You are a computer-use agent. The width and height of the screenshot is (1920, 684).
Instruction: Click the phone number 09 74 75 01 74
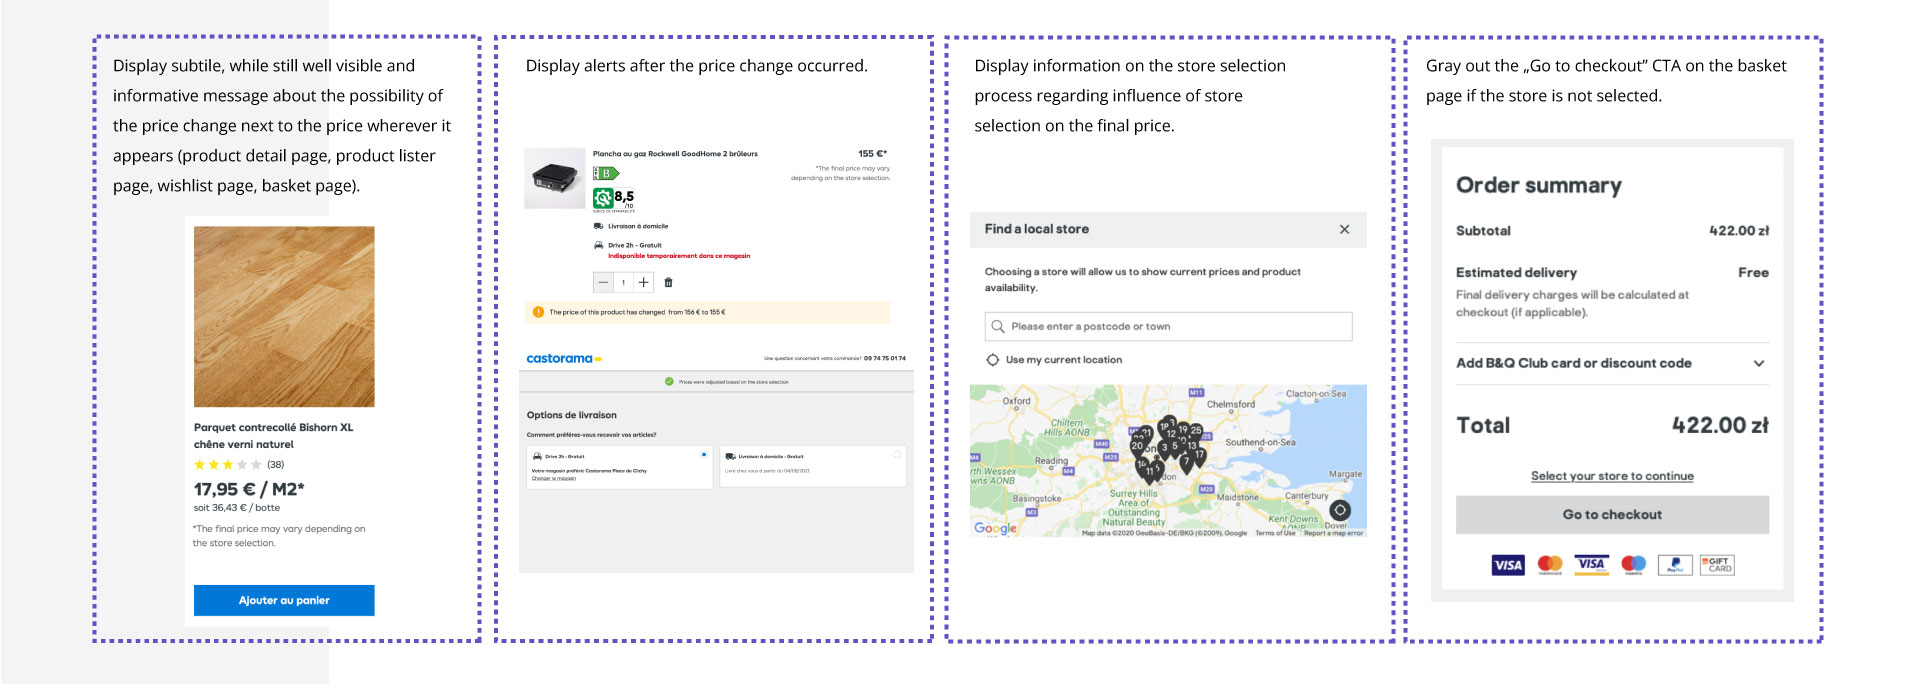point(885,358)
